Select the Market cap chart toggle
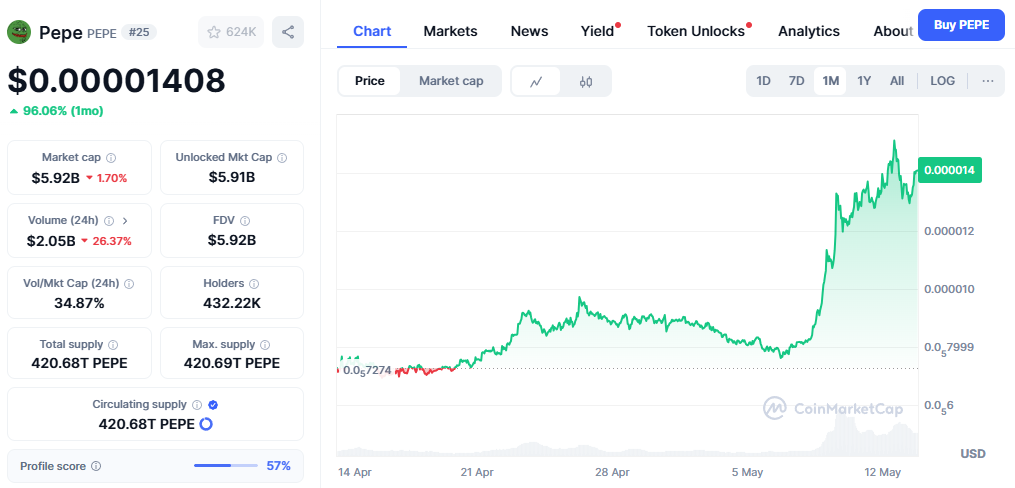 (x=451, y=81)
